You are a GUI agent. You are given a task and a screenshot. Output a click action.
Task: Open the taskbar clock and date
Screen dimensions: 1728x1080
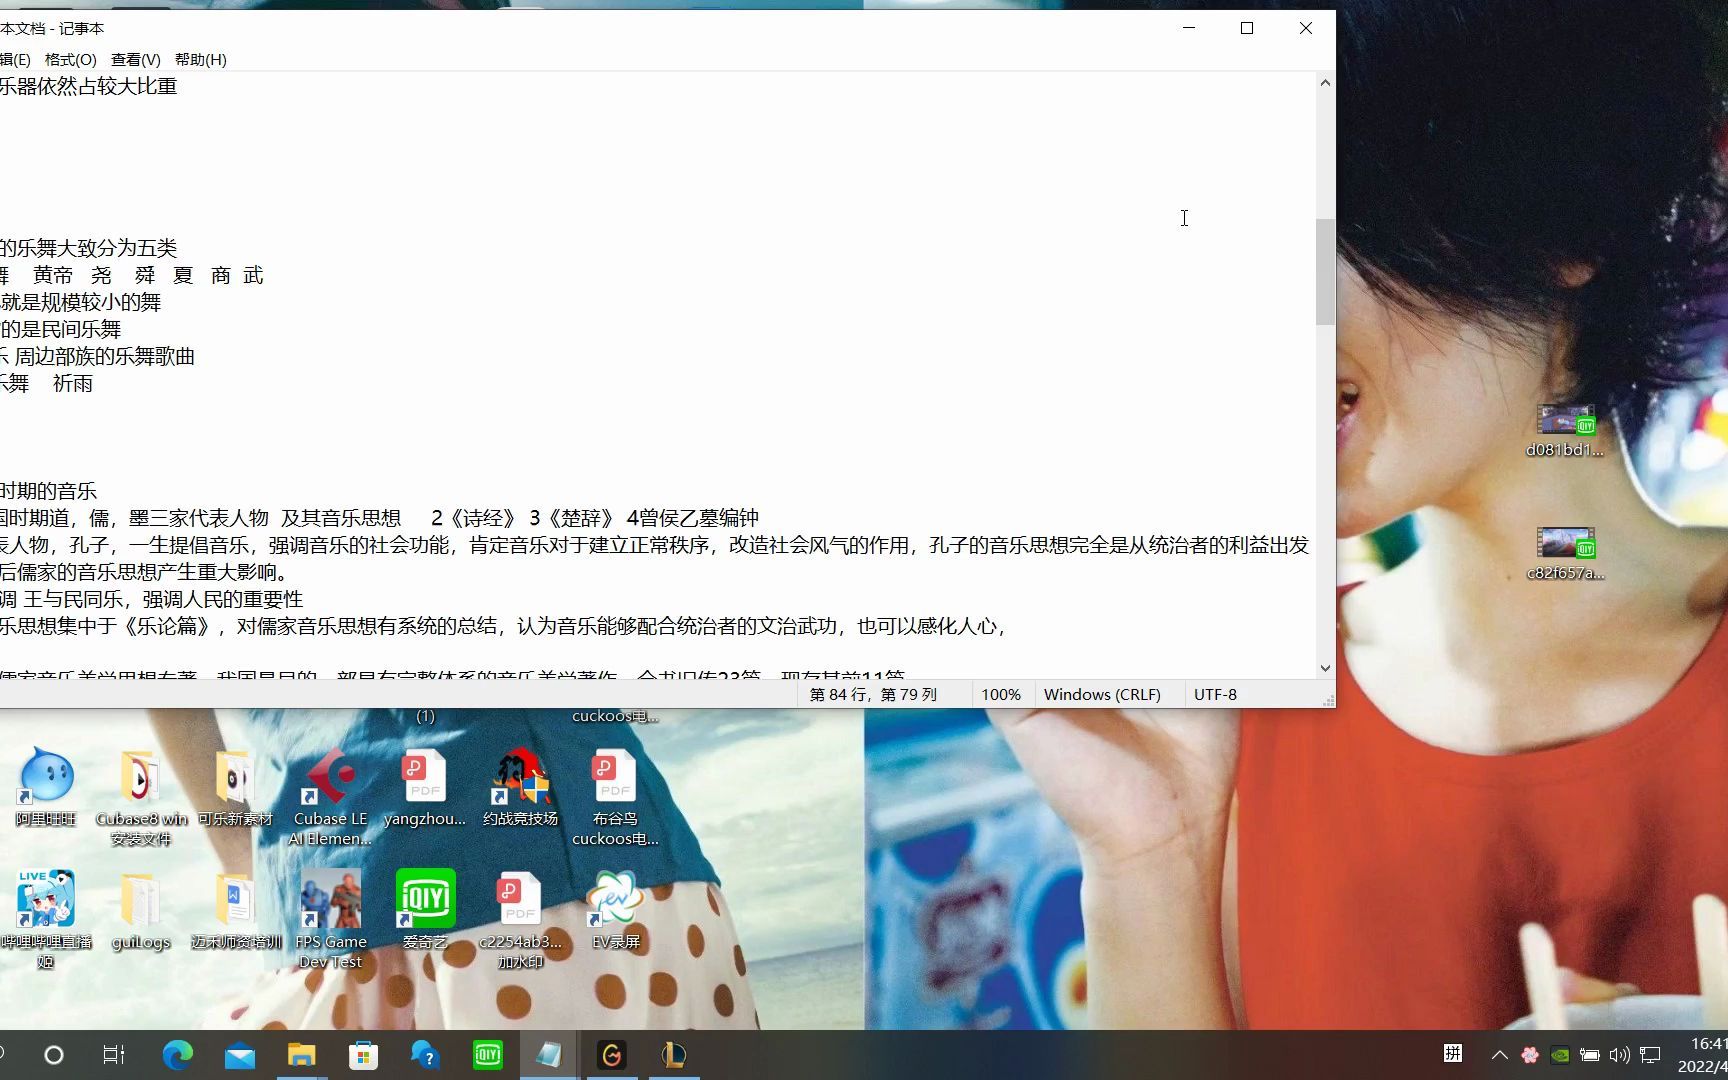pos(1702,1055)
